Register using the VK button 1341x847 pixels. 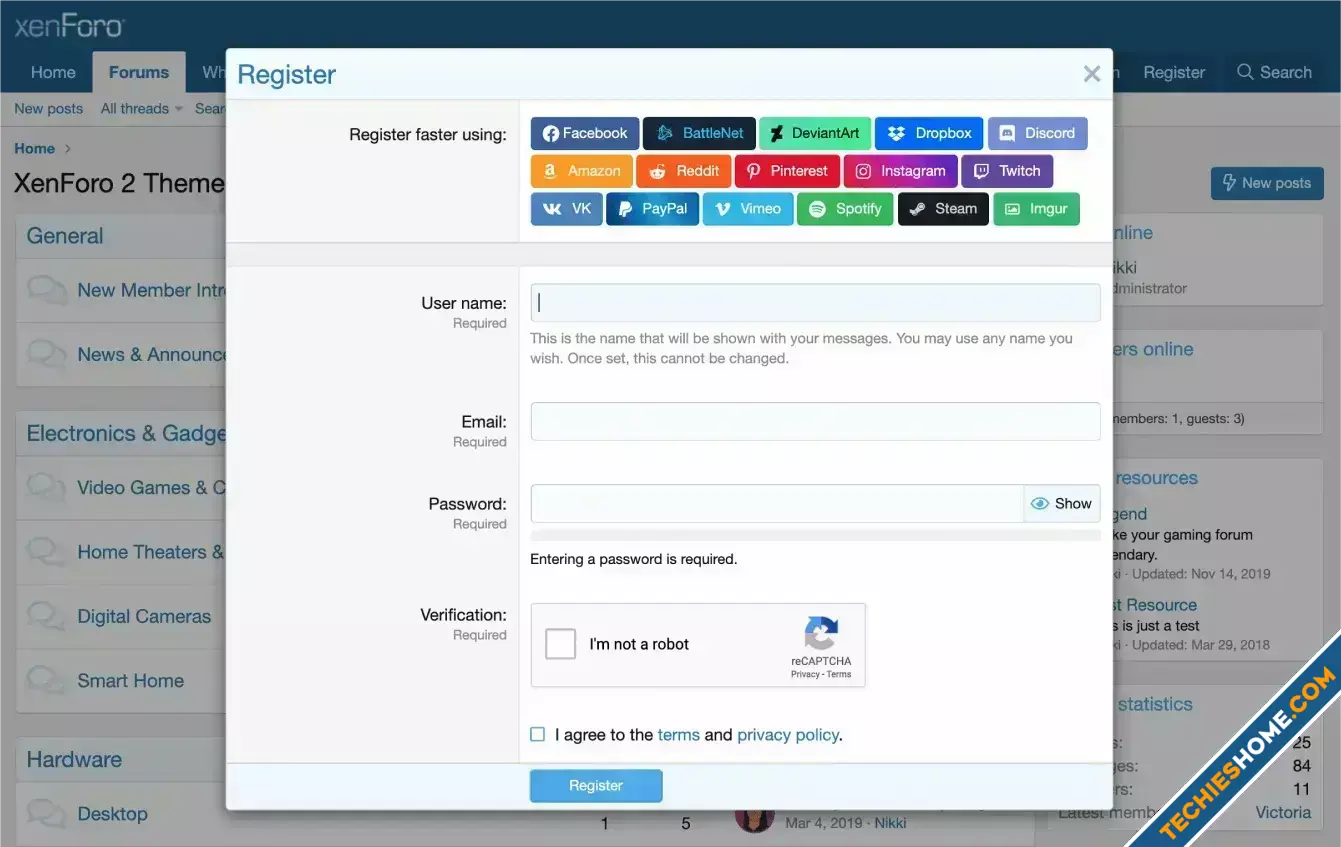click(567, 209)
